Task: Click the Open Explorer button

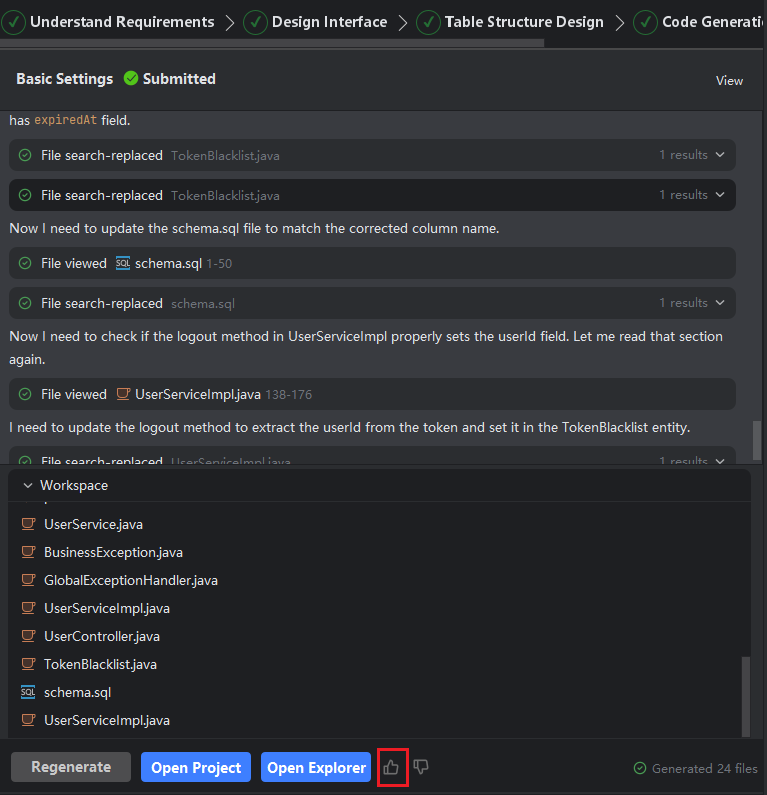Action: click(x=316, y=767)
